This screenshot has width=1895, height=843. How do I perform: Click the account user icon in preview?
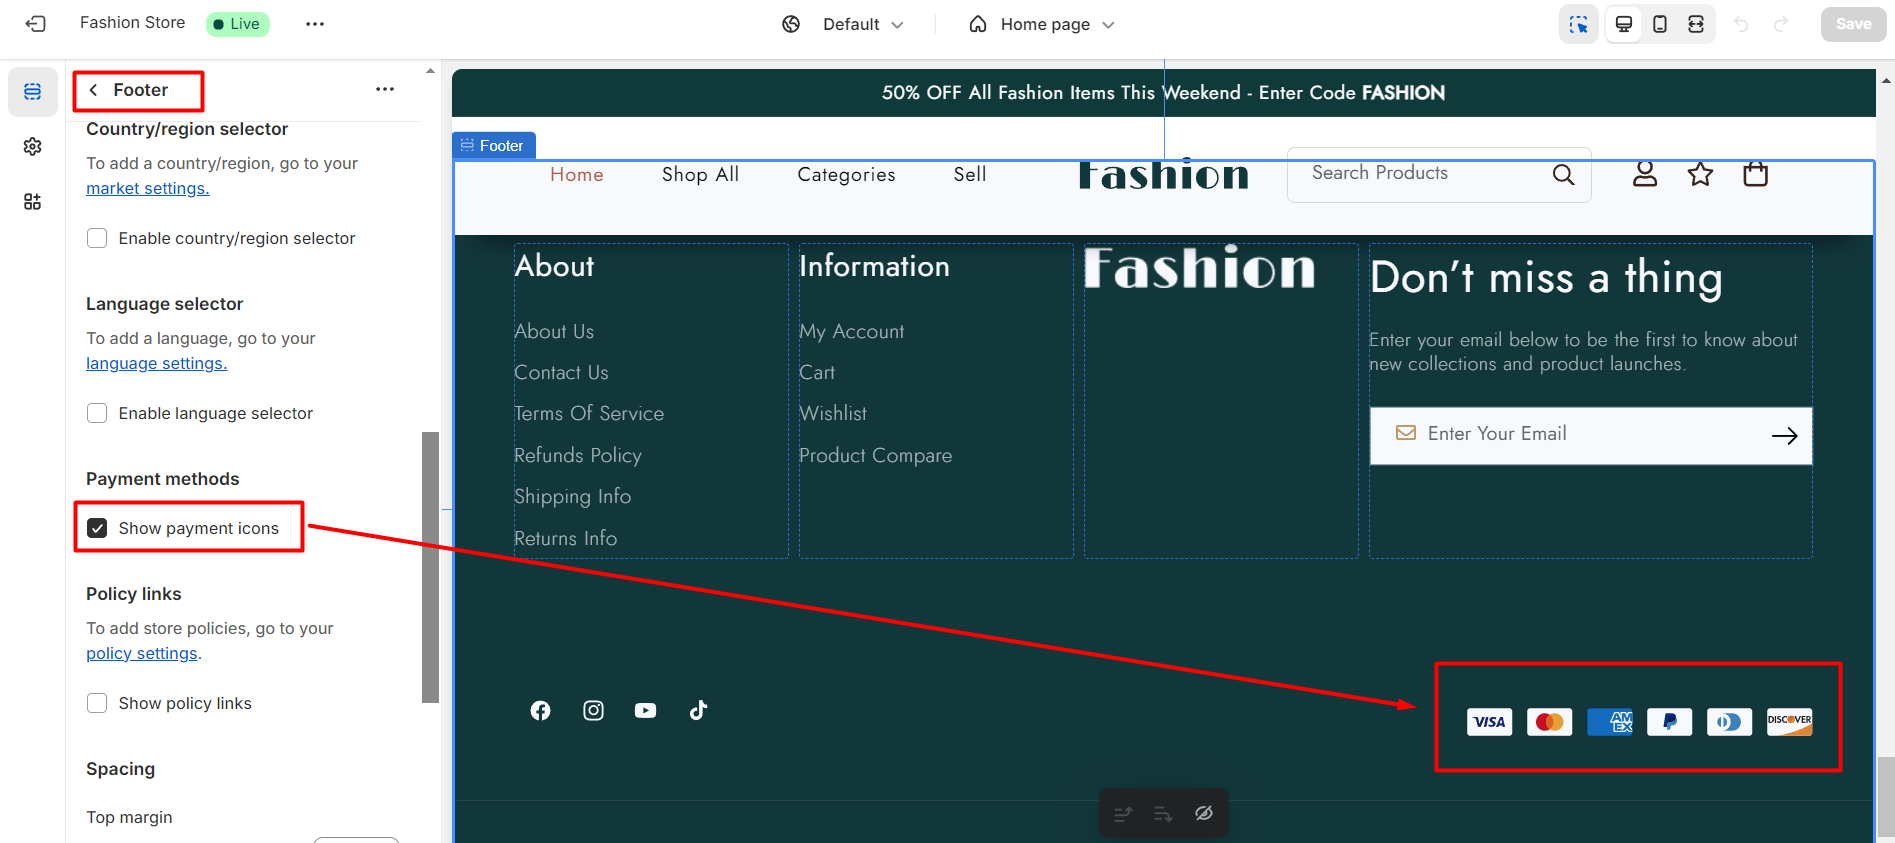pos(1645,174)
